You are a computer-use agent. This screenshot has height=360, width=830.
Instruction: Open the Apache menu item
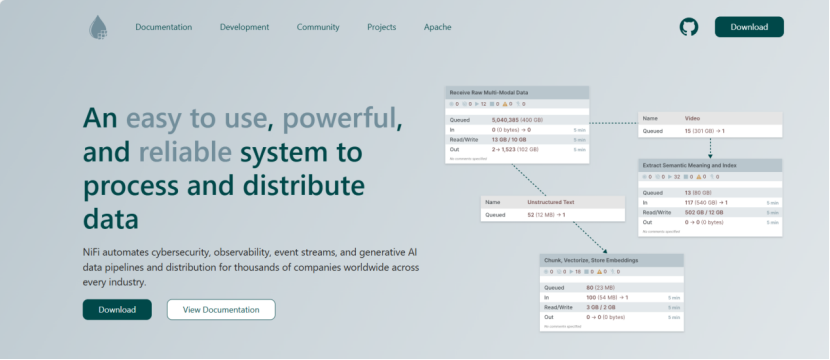point(438,27)
